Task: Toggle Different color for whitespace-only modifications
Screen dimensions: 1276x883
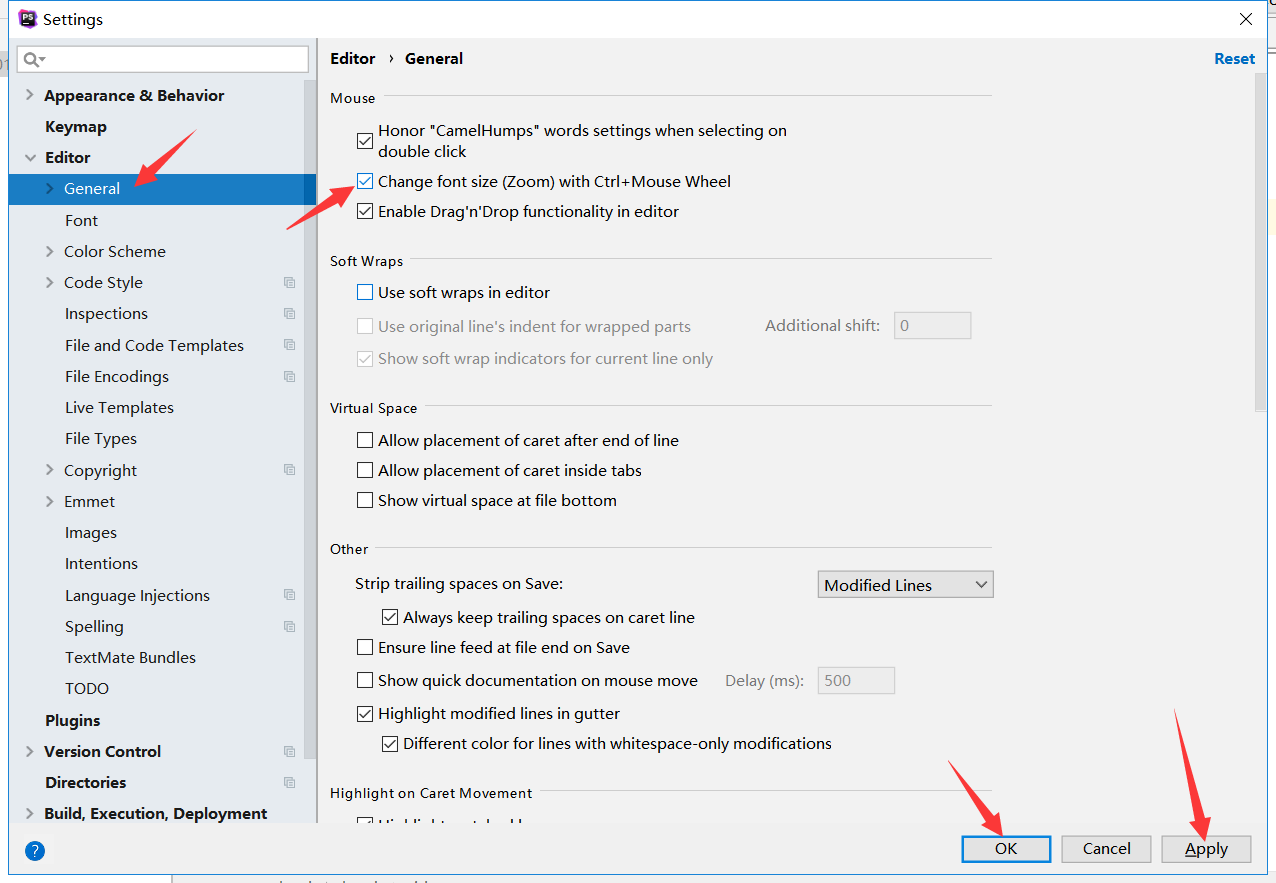Action: pos(390,744)
